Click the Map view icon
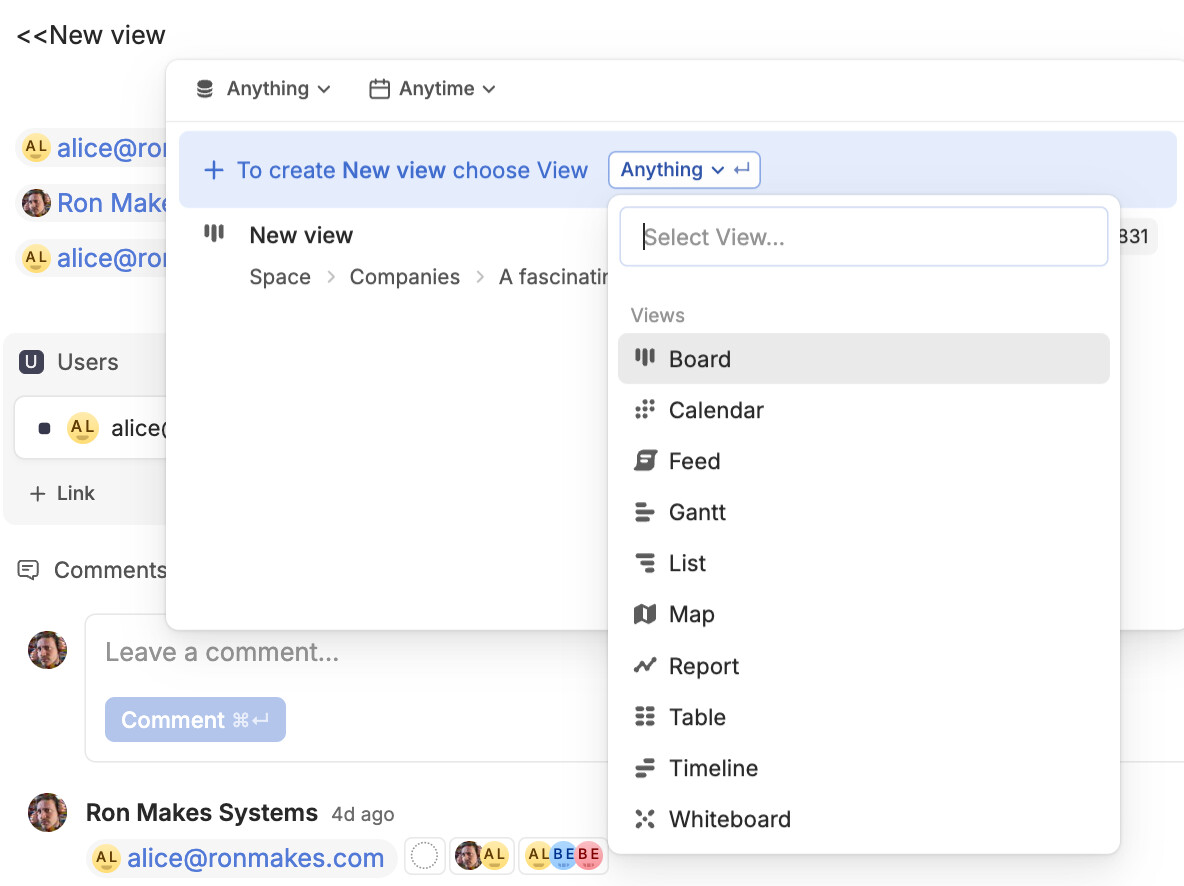This screenshot has height=886, width=1184. pos(645,614)
